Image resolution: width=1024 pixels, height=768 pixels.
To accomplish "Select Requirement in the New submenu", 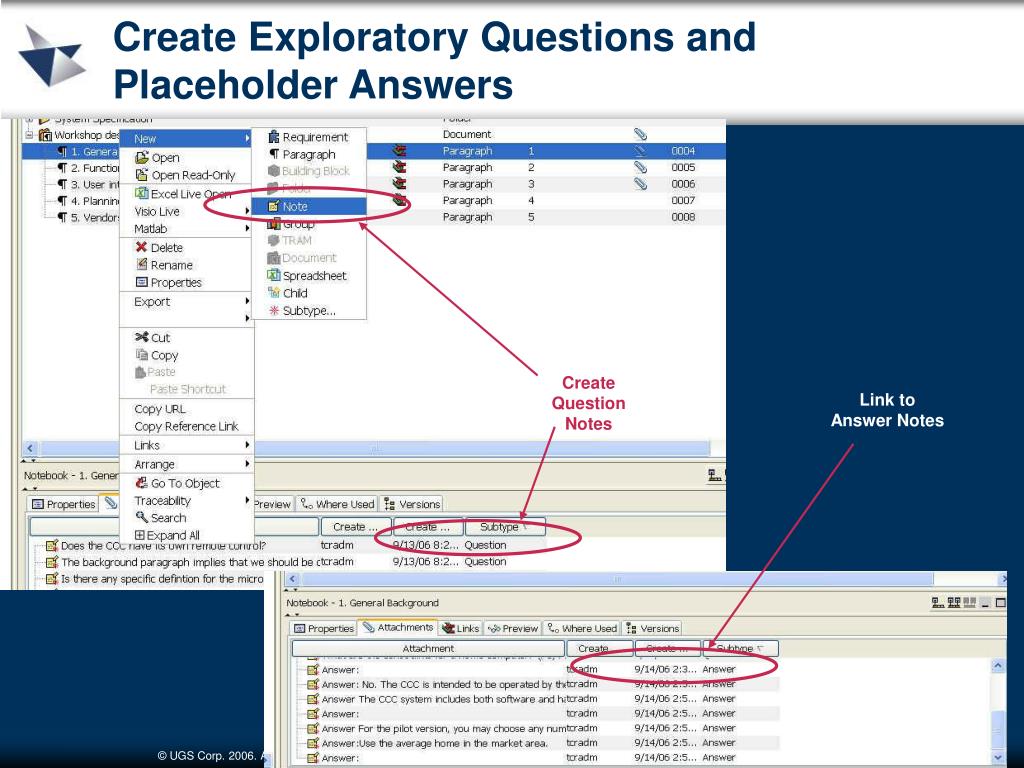I will coord(310,137).
